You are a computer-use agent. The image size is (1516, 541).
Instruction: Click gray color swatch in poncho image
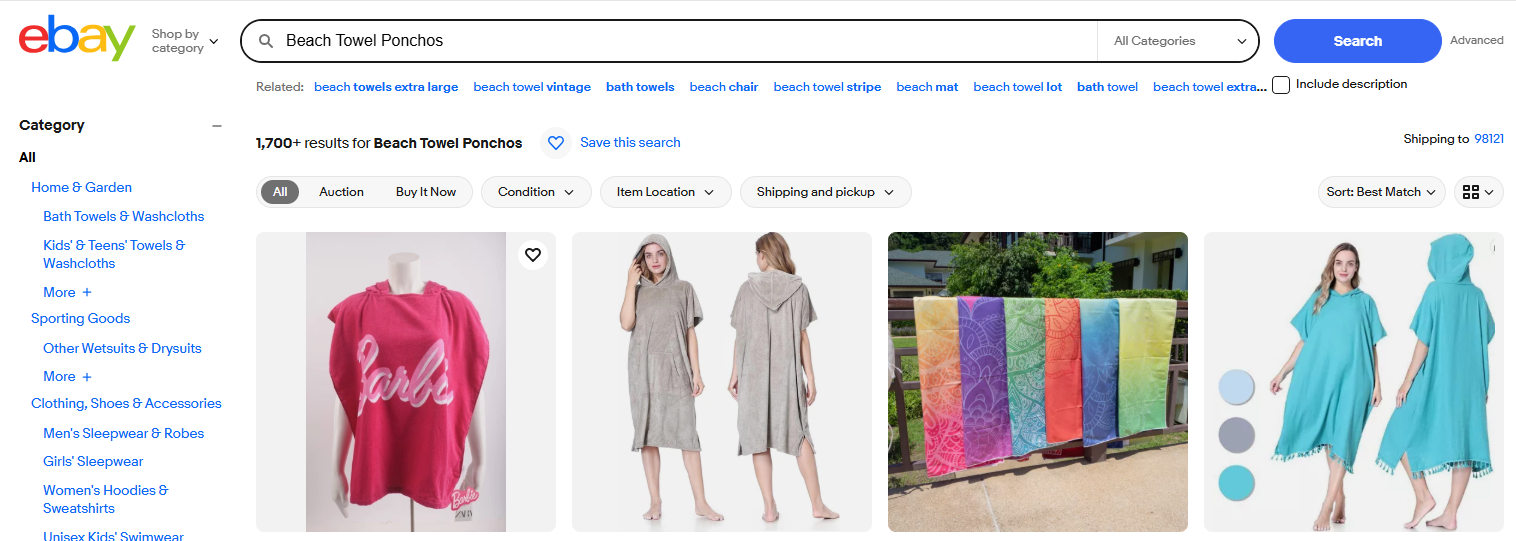1236,435
